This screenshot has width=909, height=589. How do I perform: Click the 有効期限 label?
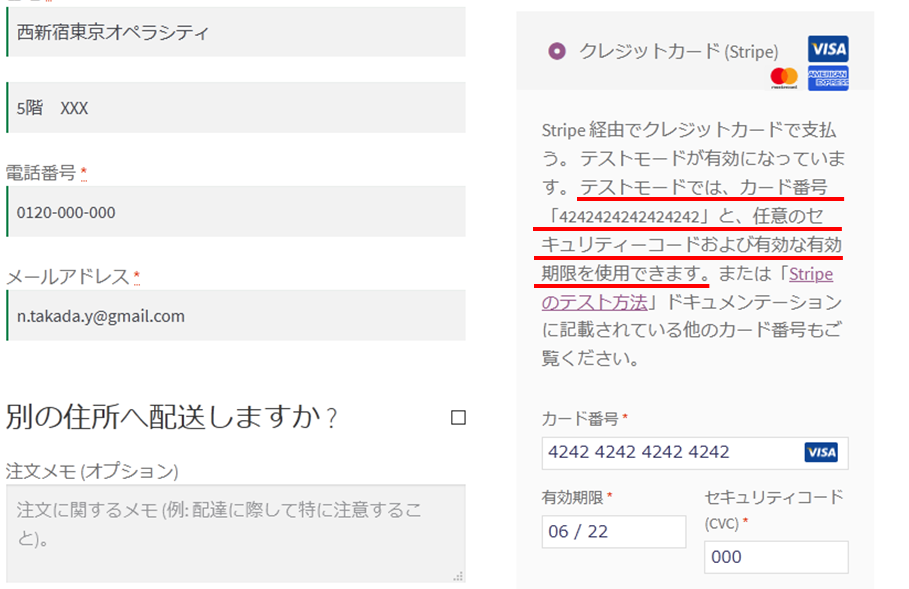click(x=572, y=497)
